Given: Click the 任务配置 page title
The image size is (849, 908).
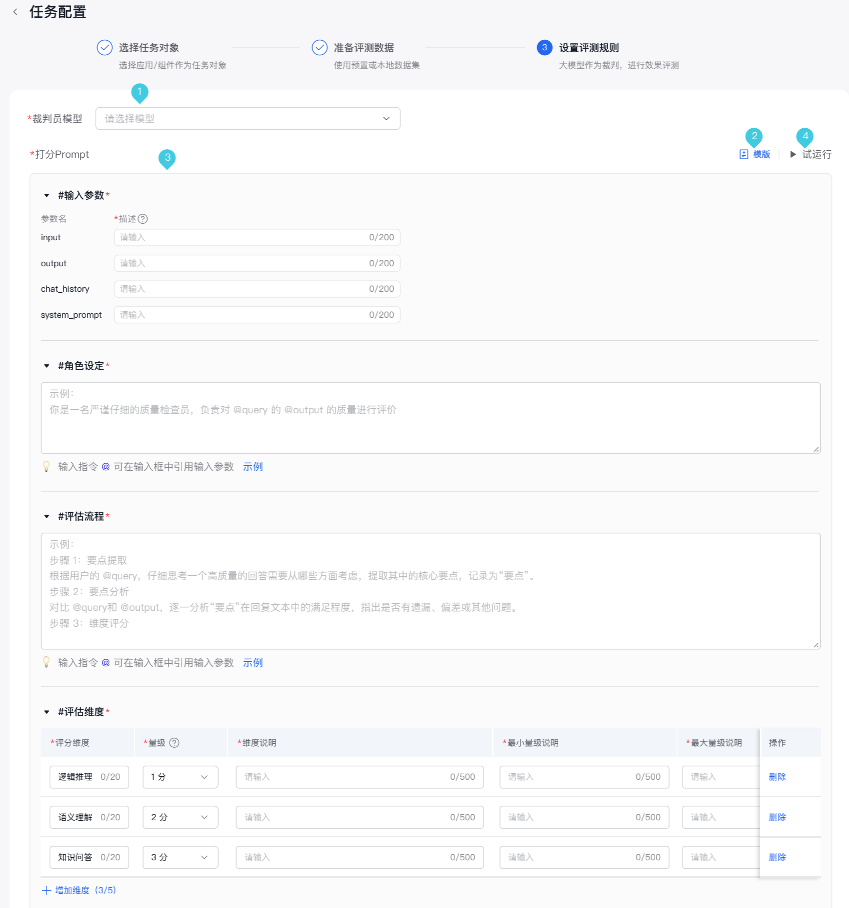Looking at the screenshot, I should pos(58,12).
